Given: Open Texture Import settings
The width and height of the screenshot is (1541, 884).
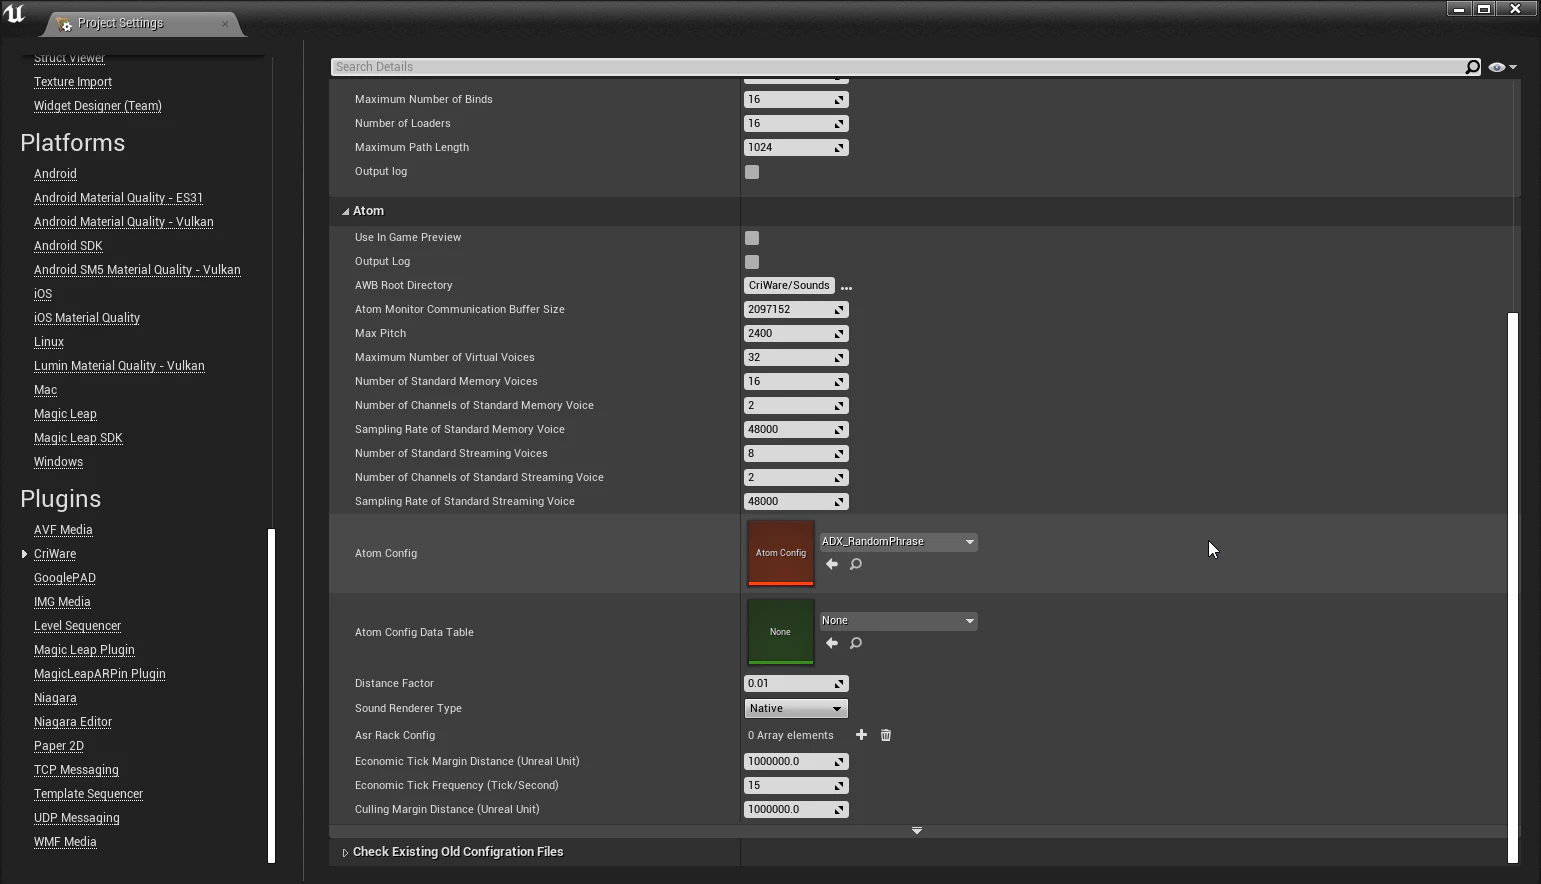Looking at the screenshot, I should point(73,82).
